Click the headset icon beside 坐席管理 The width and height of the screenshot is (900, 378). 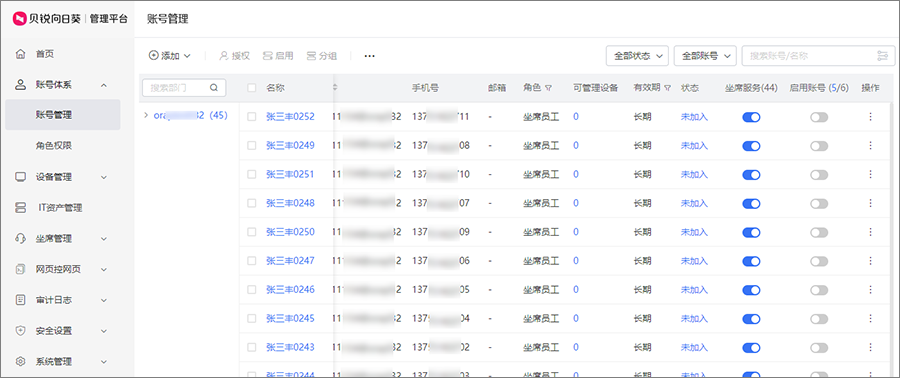click(21, 239)
